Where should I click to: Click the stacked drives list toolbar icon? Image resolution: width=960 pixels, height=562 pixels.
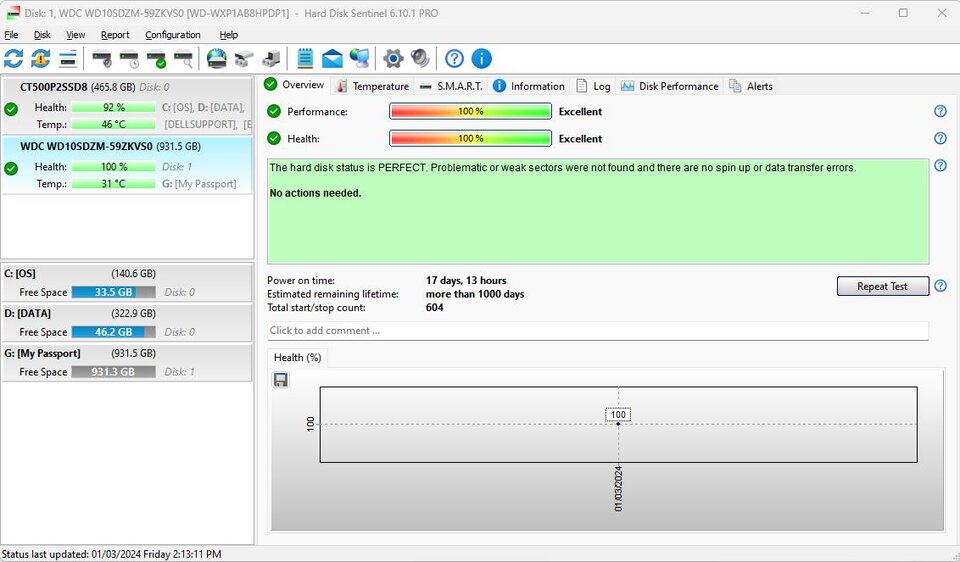pos(68,59)
